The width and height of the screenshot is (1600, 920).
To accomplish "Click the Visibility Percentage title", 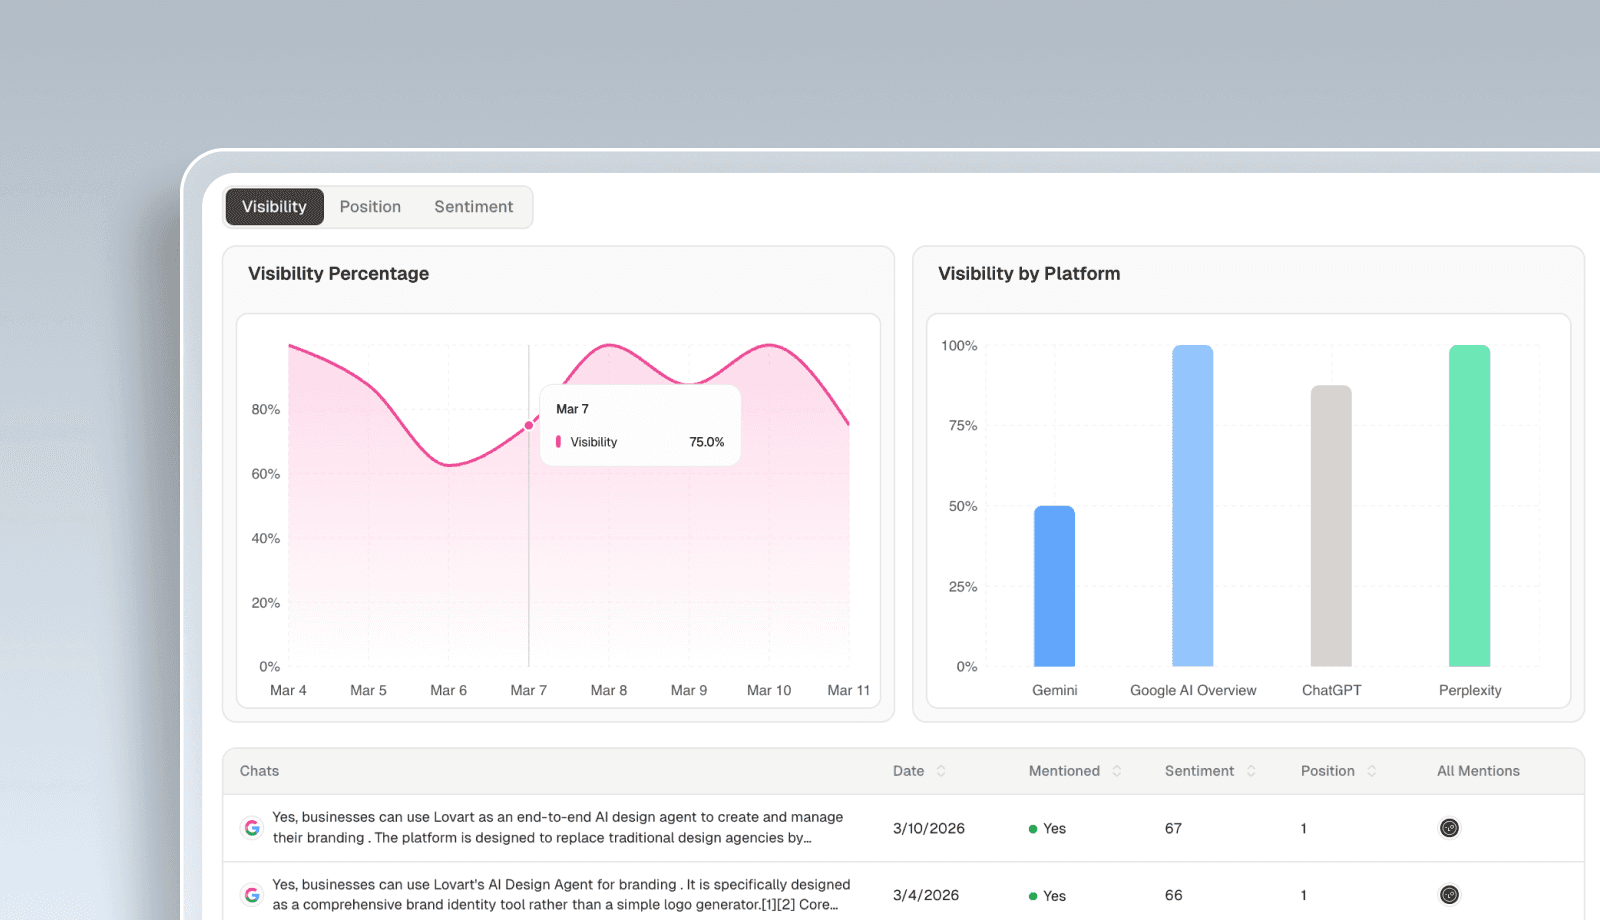I will point(338,274).
